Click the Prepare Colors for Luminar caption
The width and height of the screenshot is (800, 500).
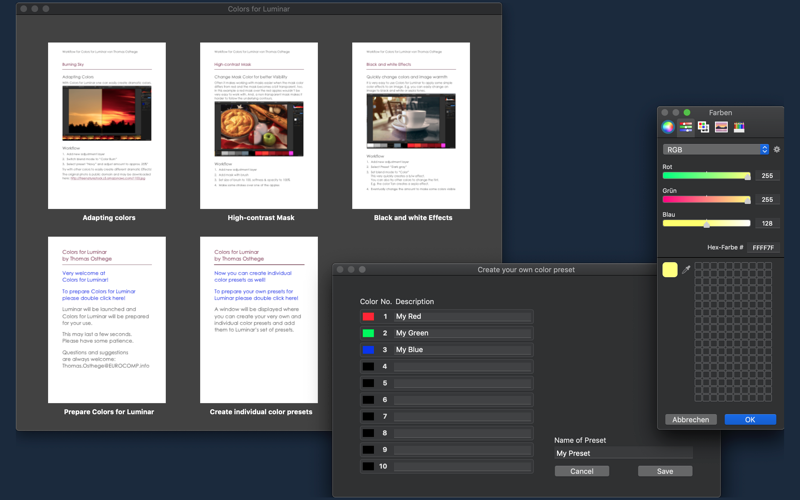pos(109,412)
